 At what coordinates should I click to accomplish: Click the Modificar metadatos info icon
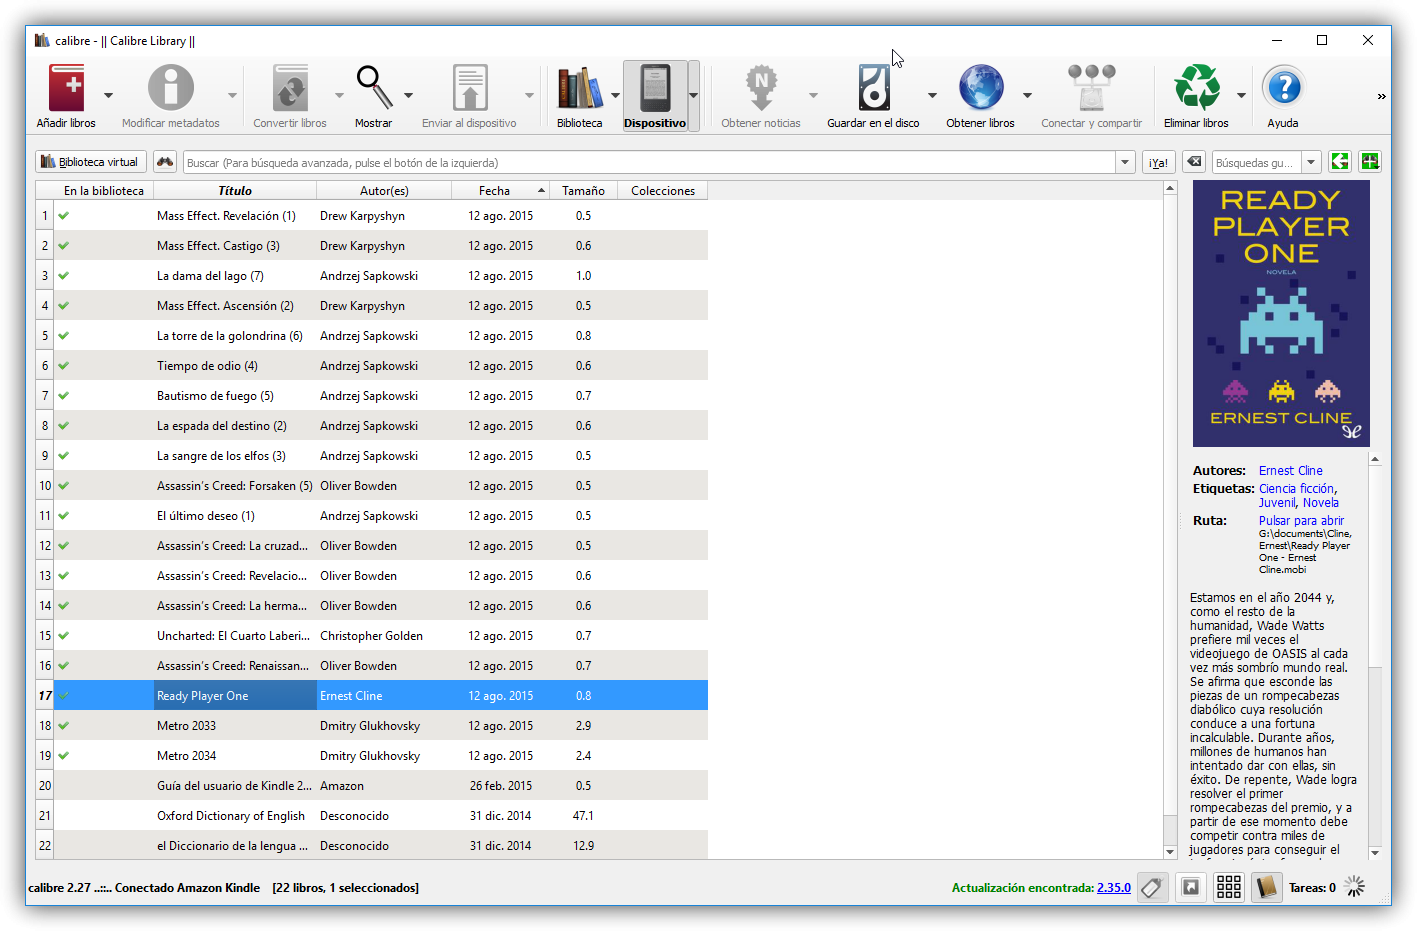pyautogui.click(x=171, y=88)
